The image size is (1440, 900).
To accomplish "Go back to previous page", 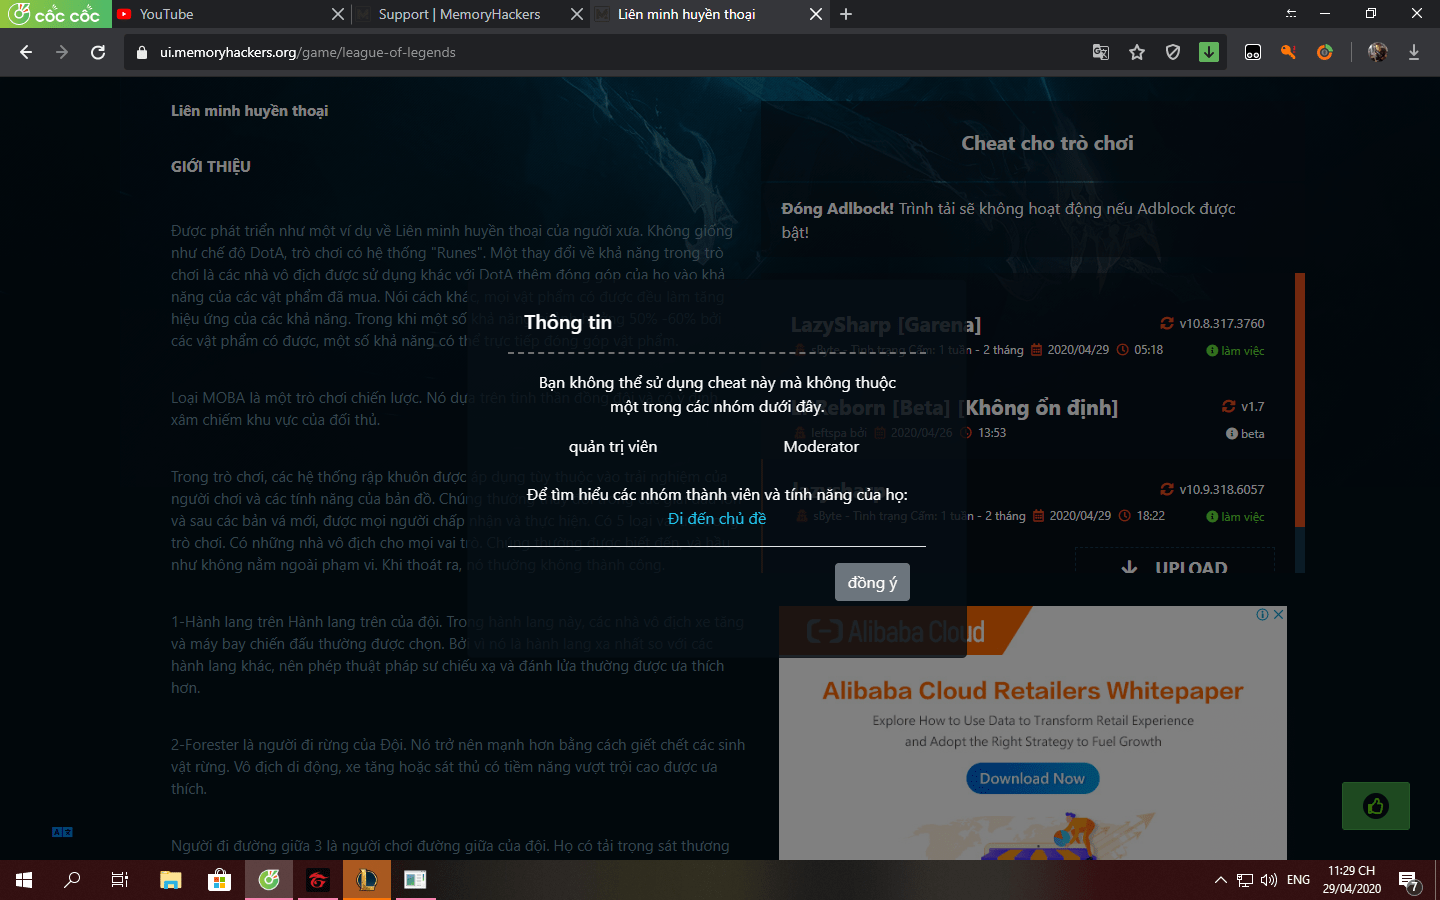I will pyautogui.click(x=26, y=52).
